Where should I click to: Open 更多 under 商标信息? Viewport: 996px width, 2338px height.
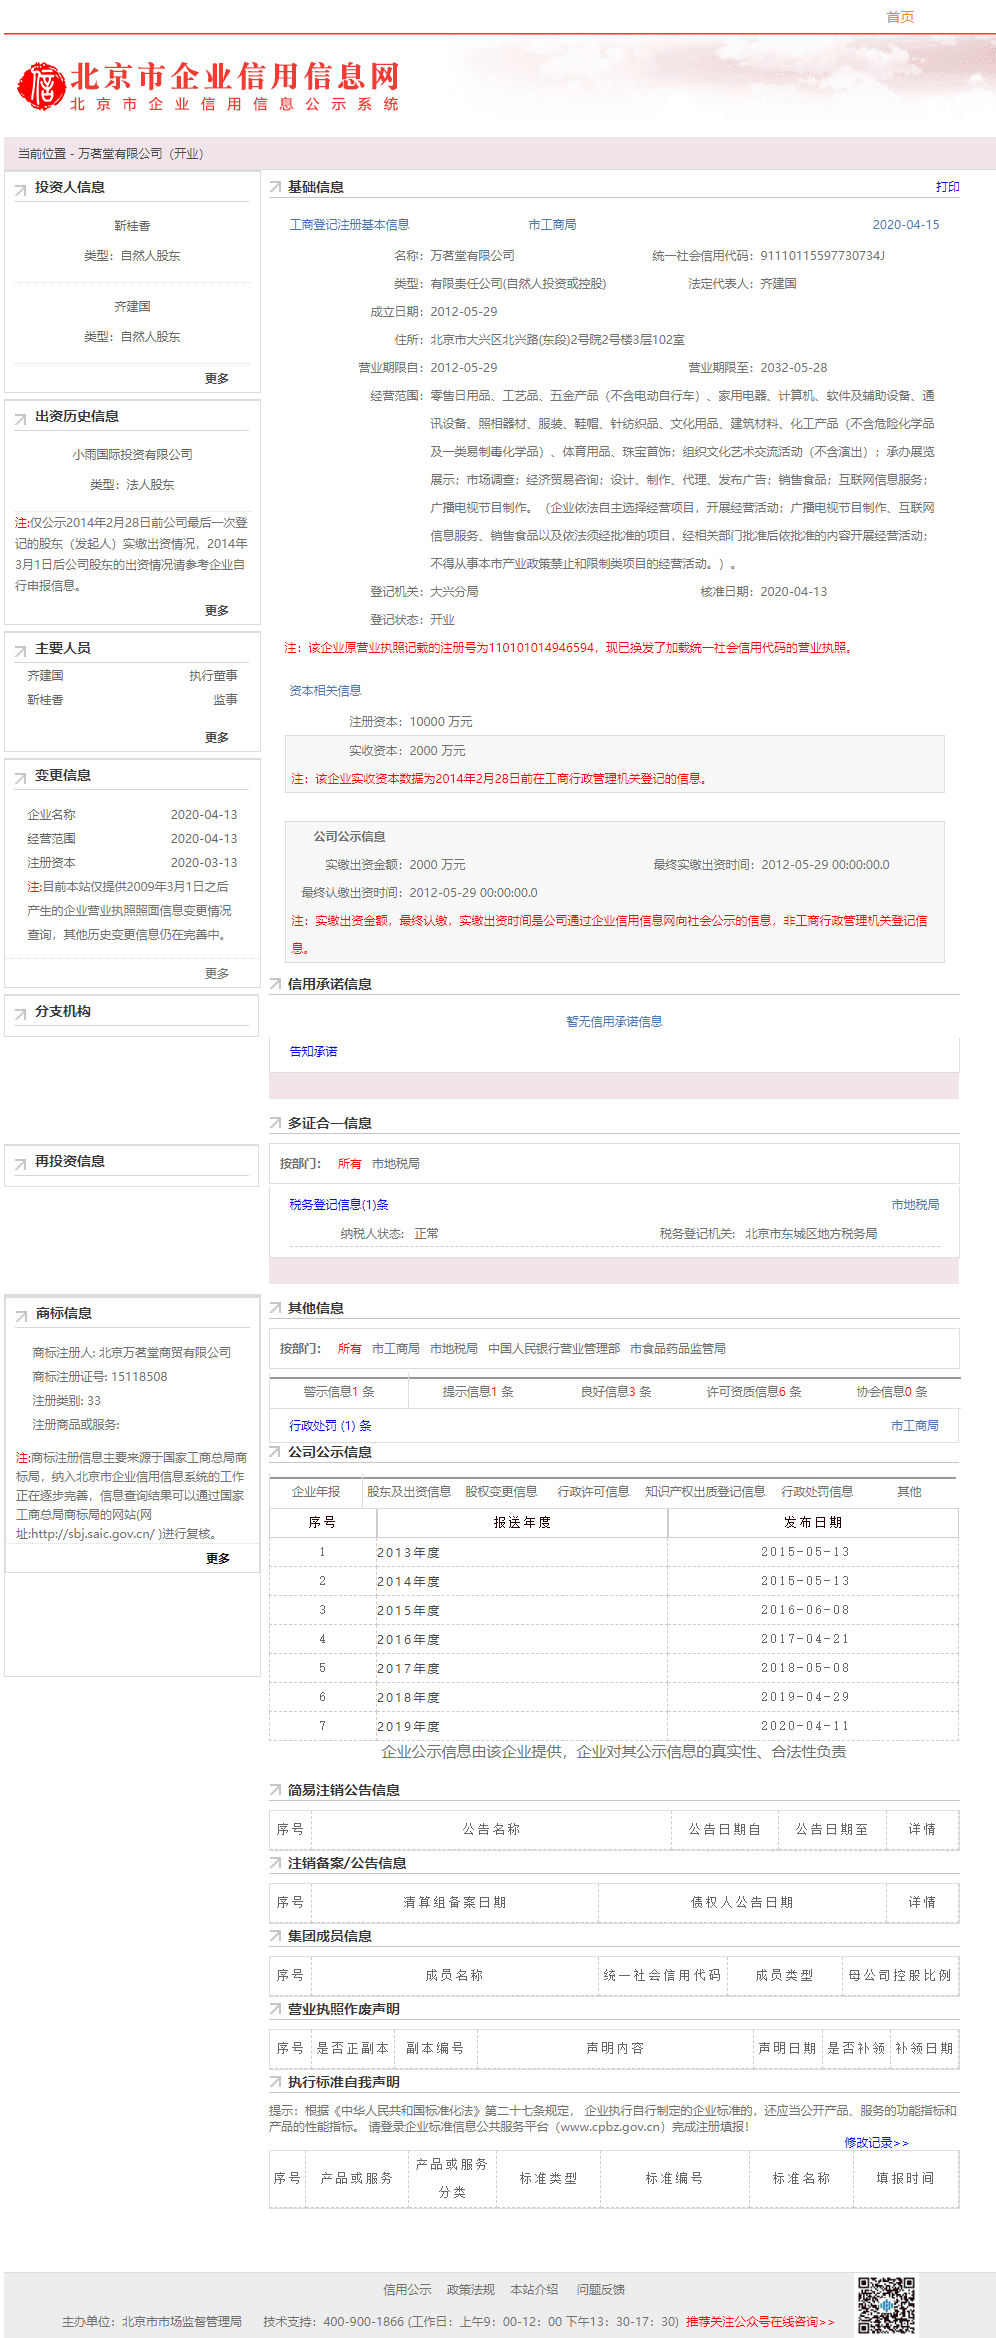(x=218, y=1558)
